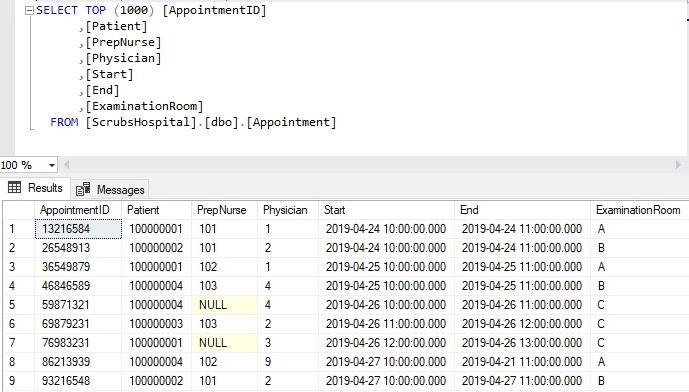Click the Results grid icon
This screenshot has height=392, width=689.
click(x=15, y=188)
